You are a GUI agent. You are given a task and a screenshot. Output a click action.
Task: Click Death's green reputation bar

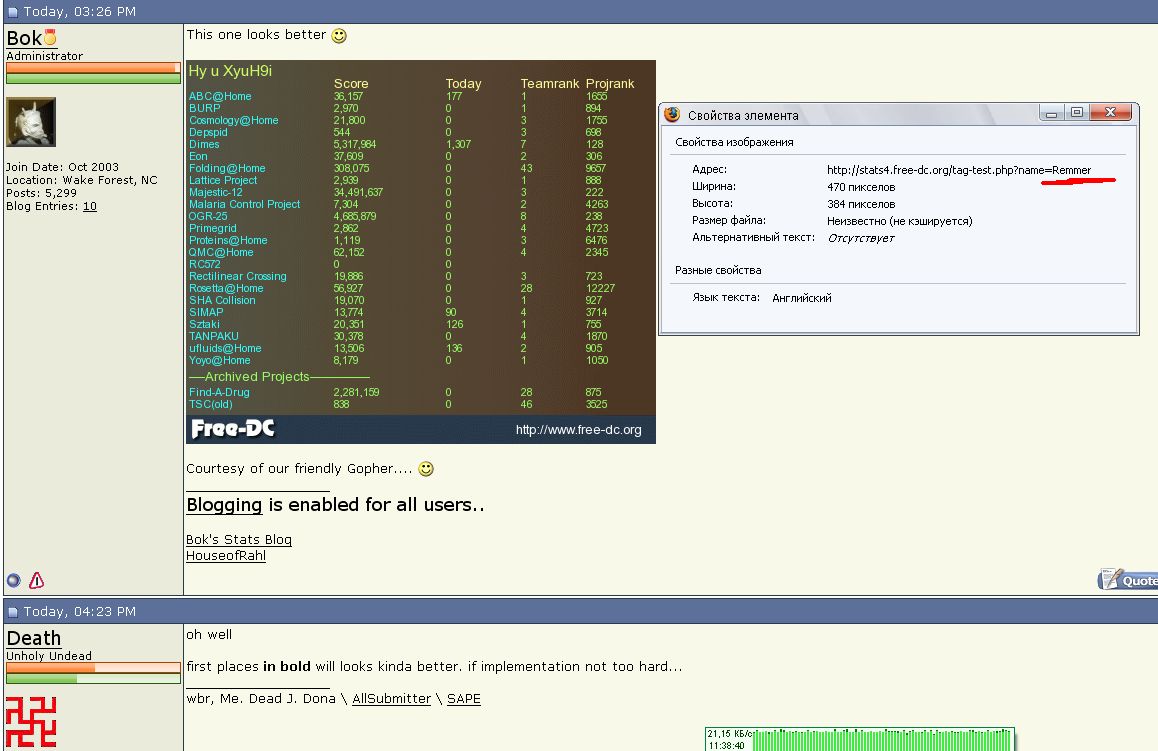[x=93, y=678]
